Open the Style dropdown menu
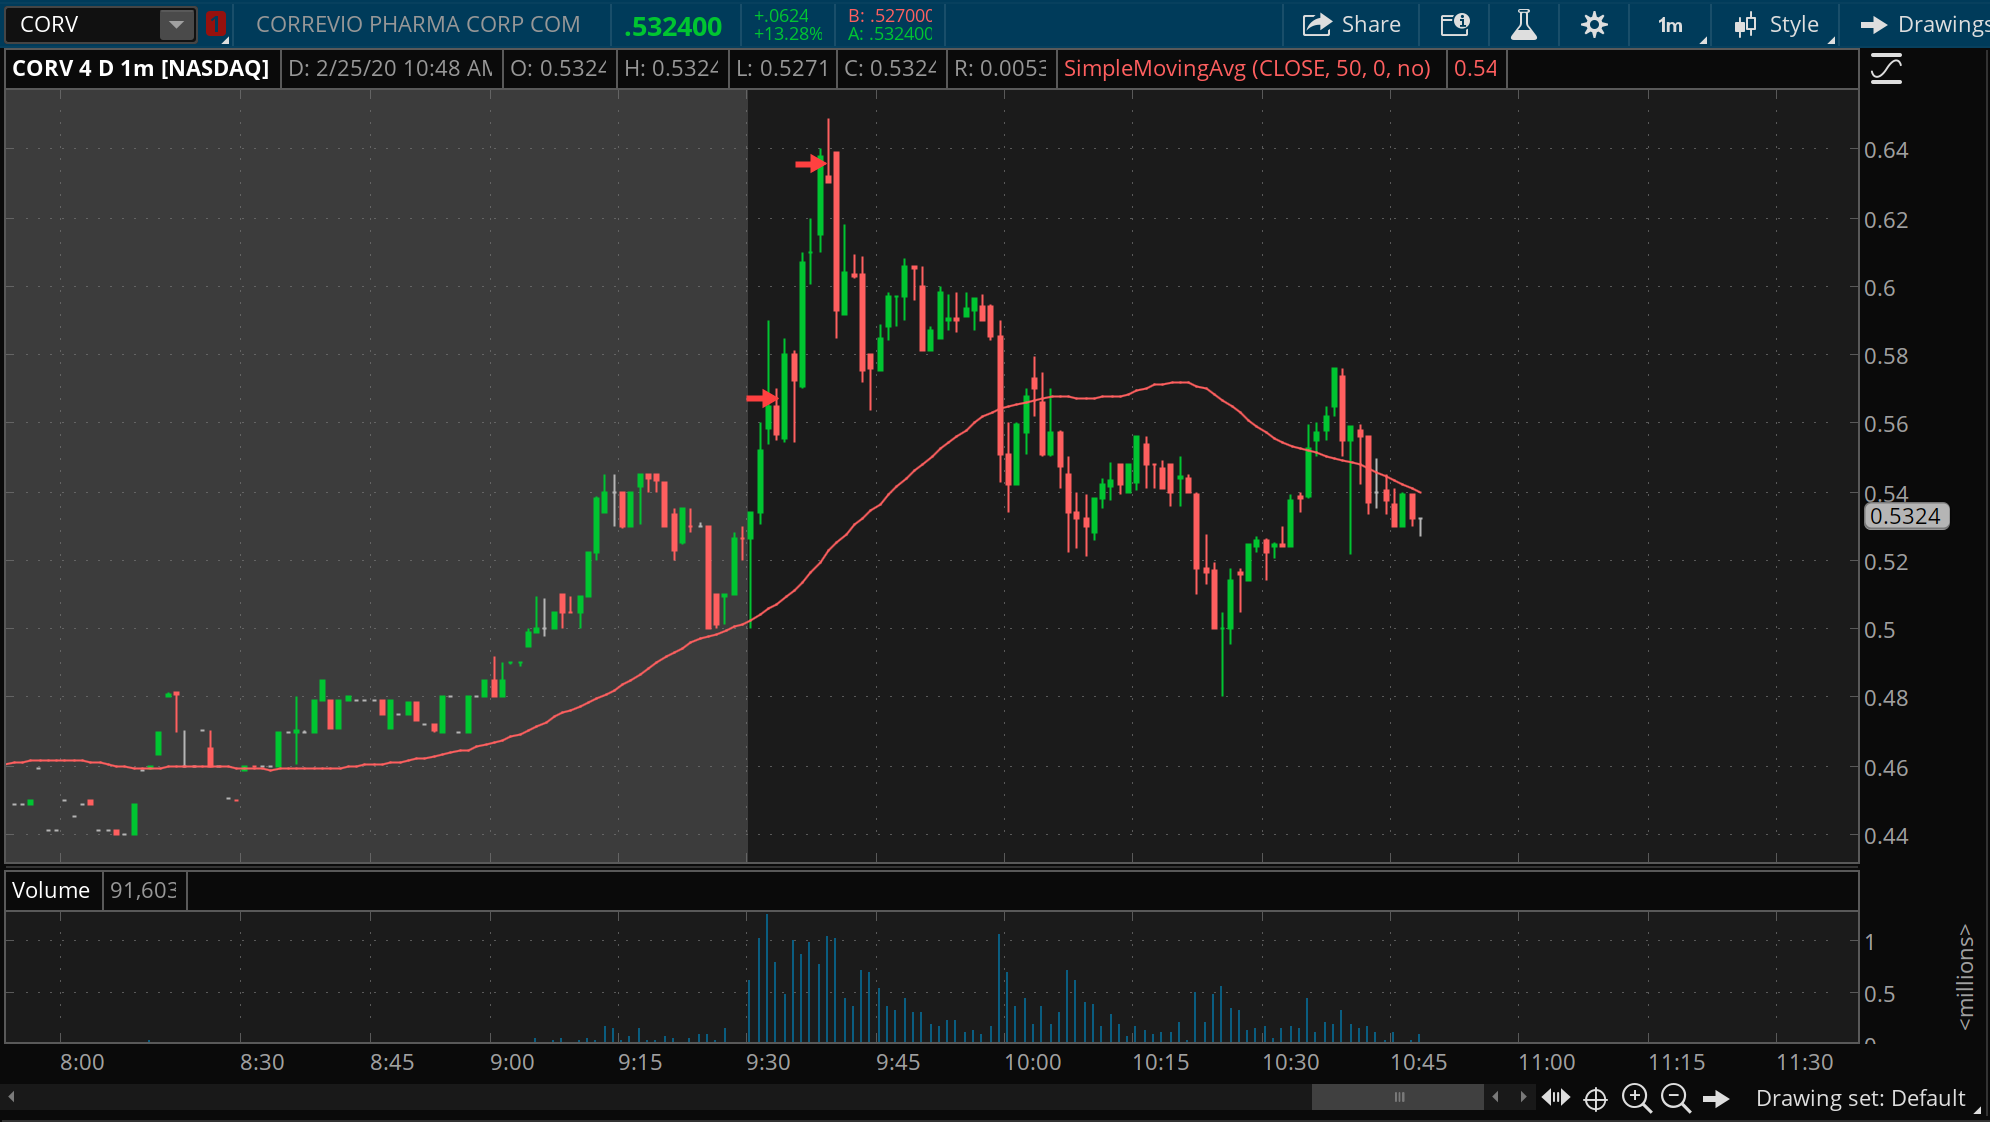The height and width of the screenshot is (1122, 1990). tap(1778, 25)
